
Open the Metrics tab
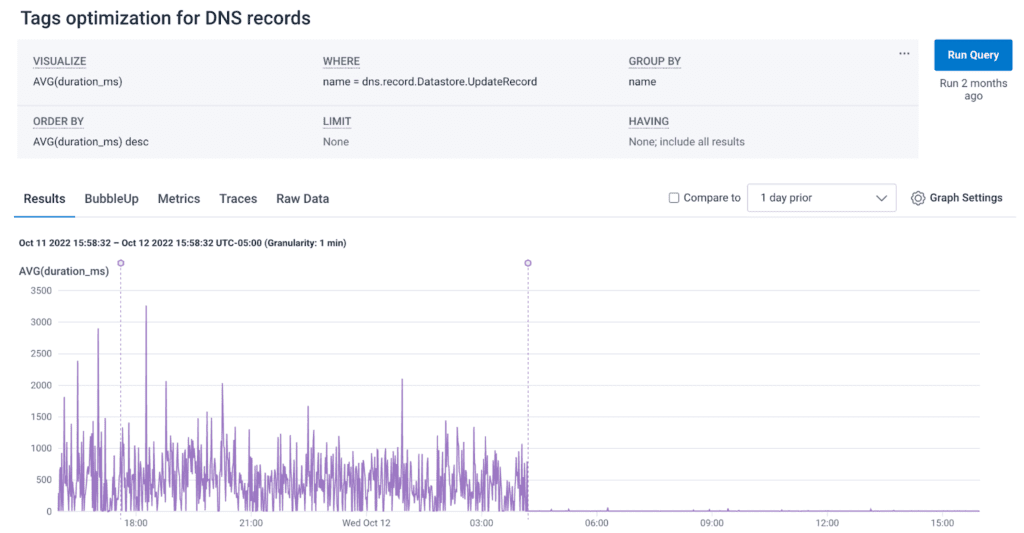[179, 199]
